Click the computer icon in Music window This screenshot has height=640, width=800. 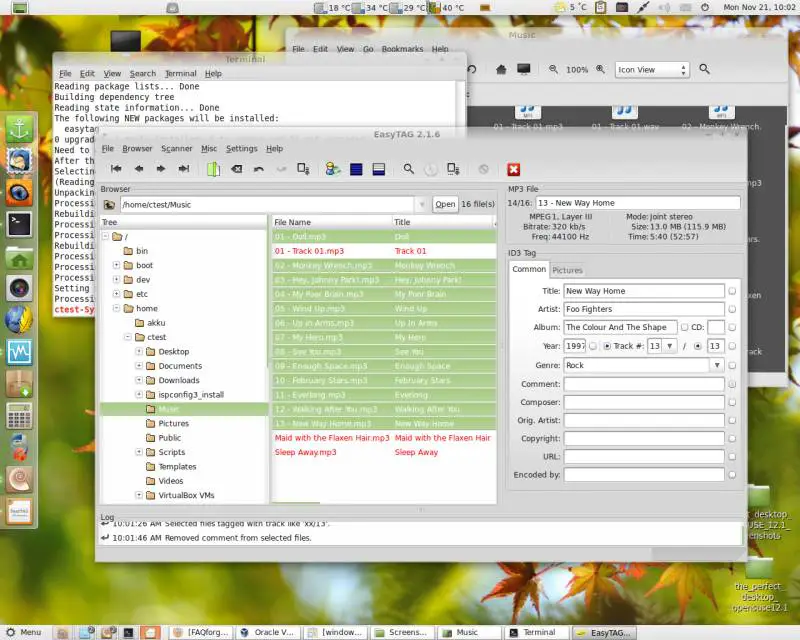tap(523, 69)
